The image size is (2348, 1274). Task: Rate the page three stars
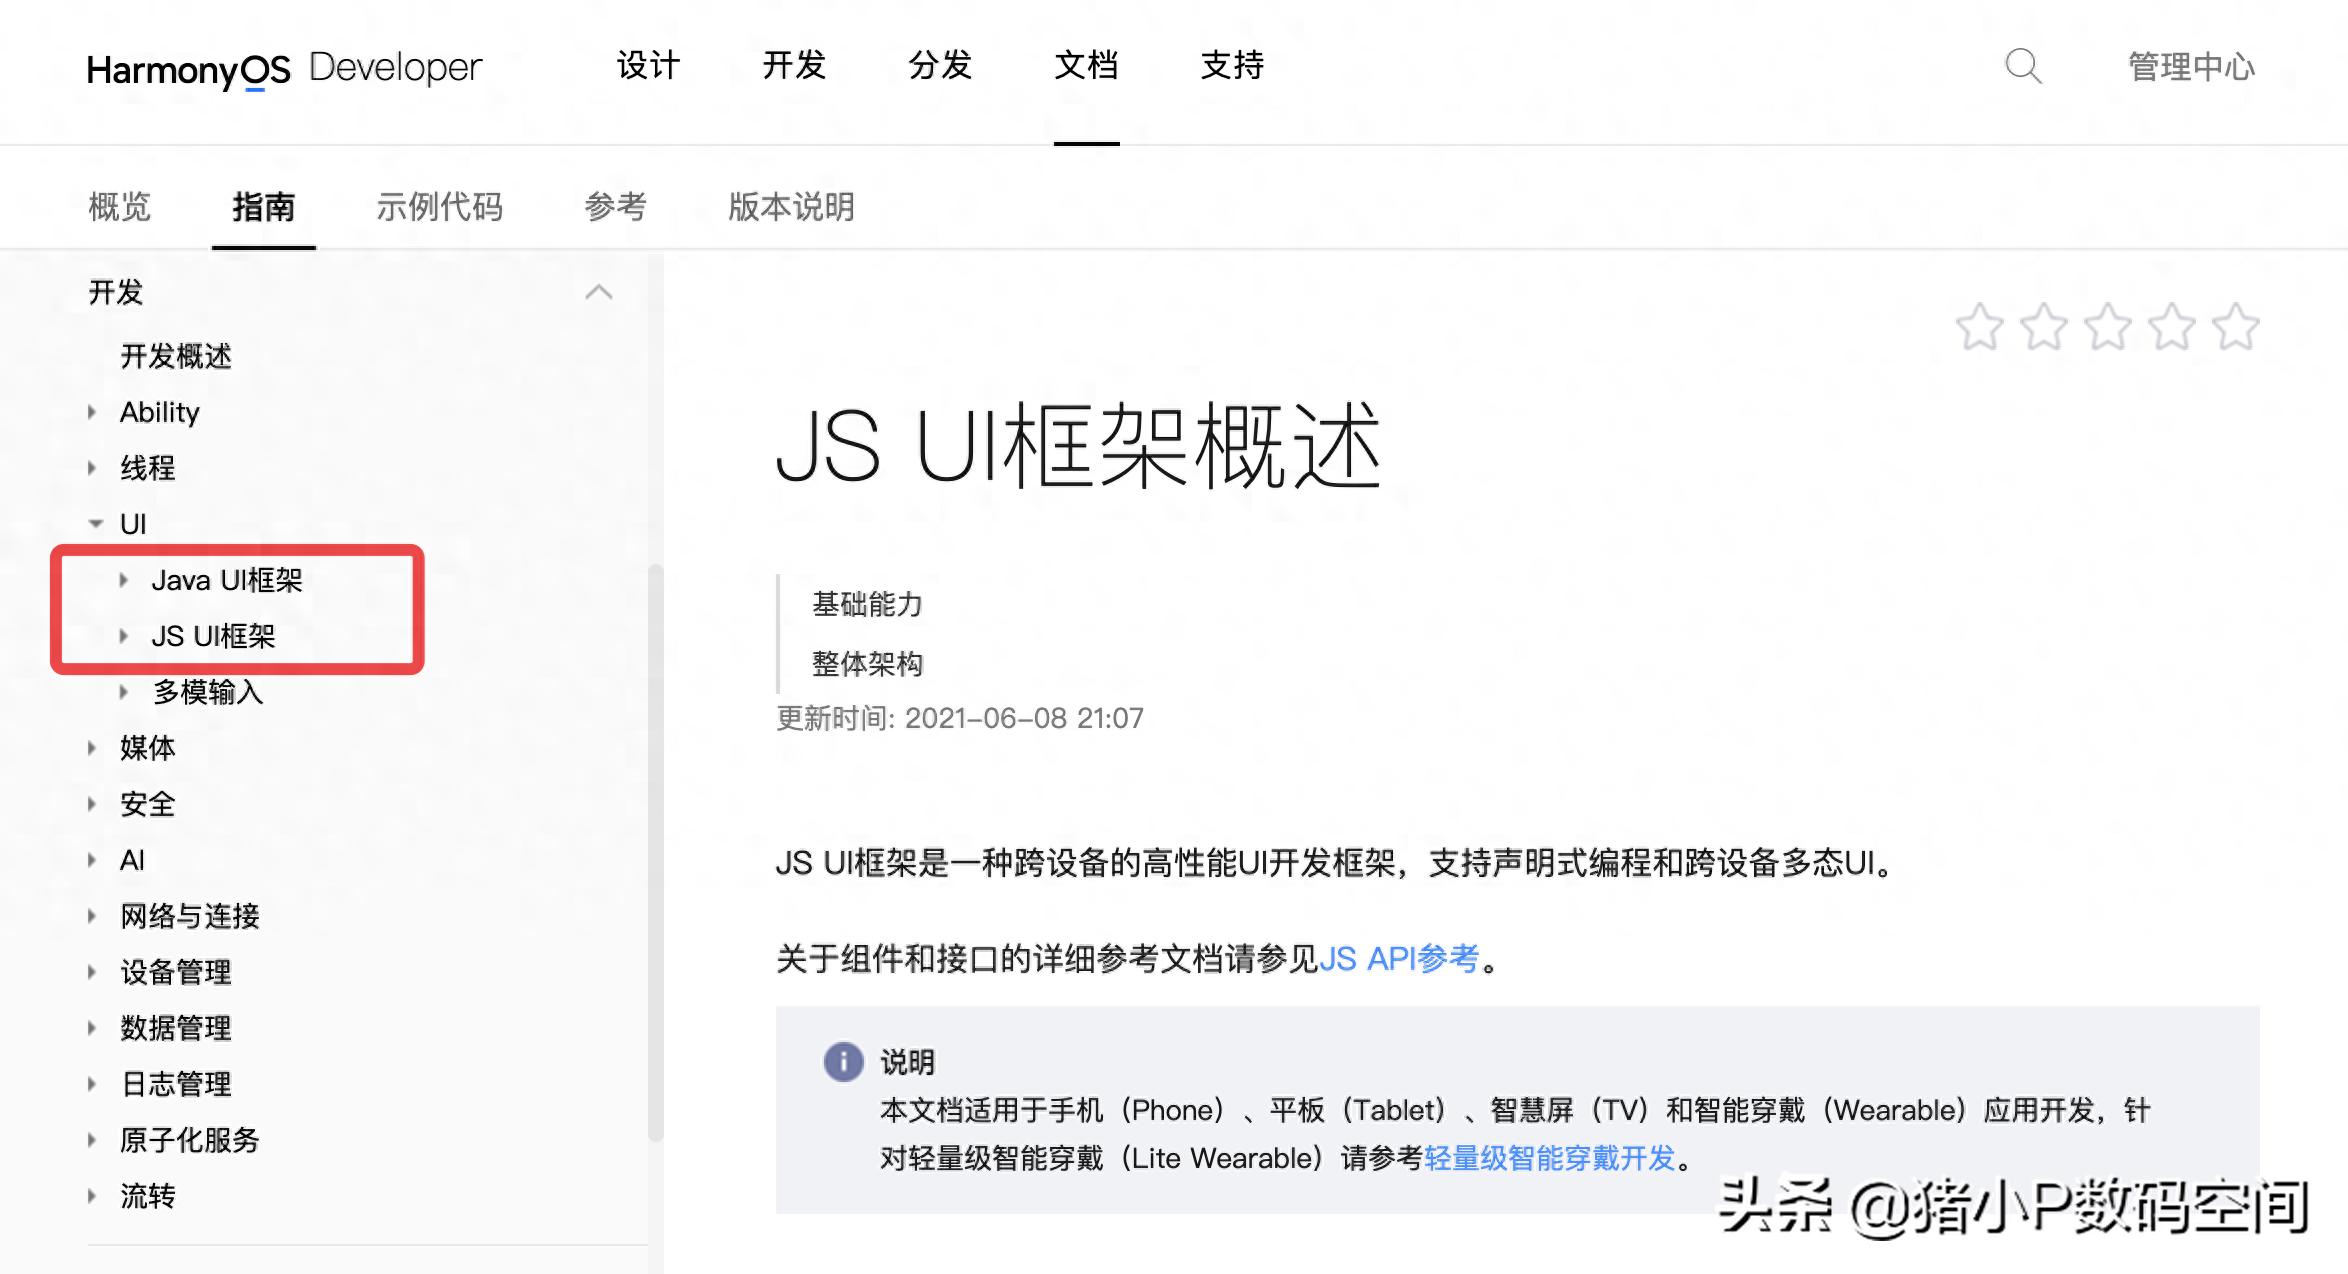click(x=2110, y=327)
